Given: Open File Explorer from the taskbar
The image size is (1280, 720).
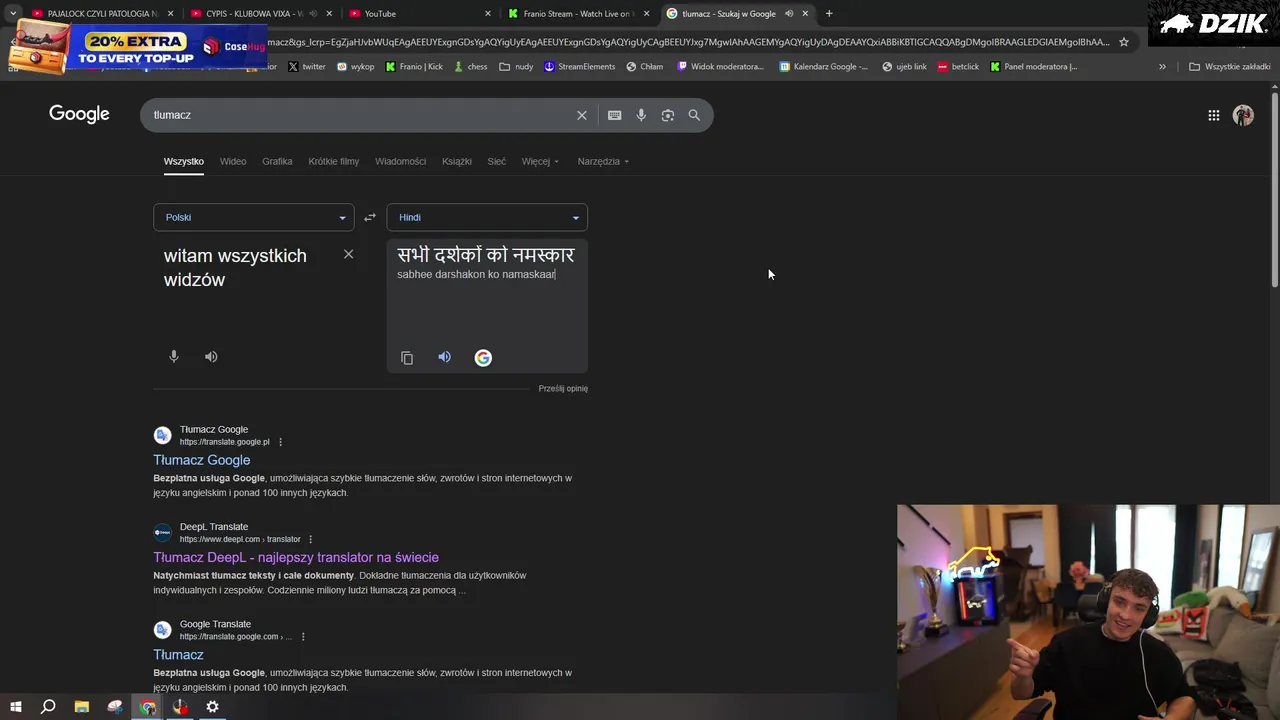Looking at the screenshot, I should coord(81,707).
